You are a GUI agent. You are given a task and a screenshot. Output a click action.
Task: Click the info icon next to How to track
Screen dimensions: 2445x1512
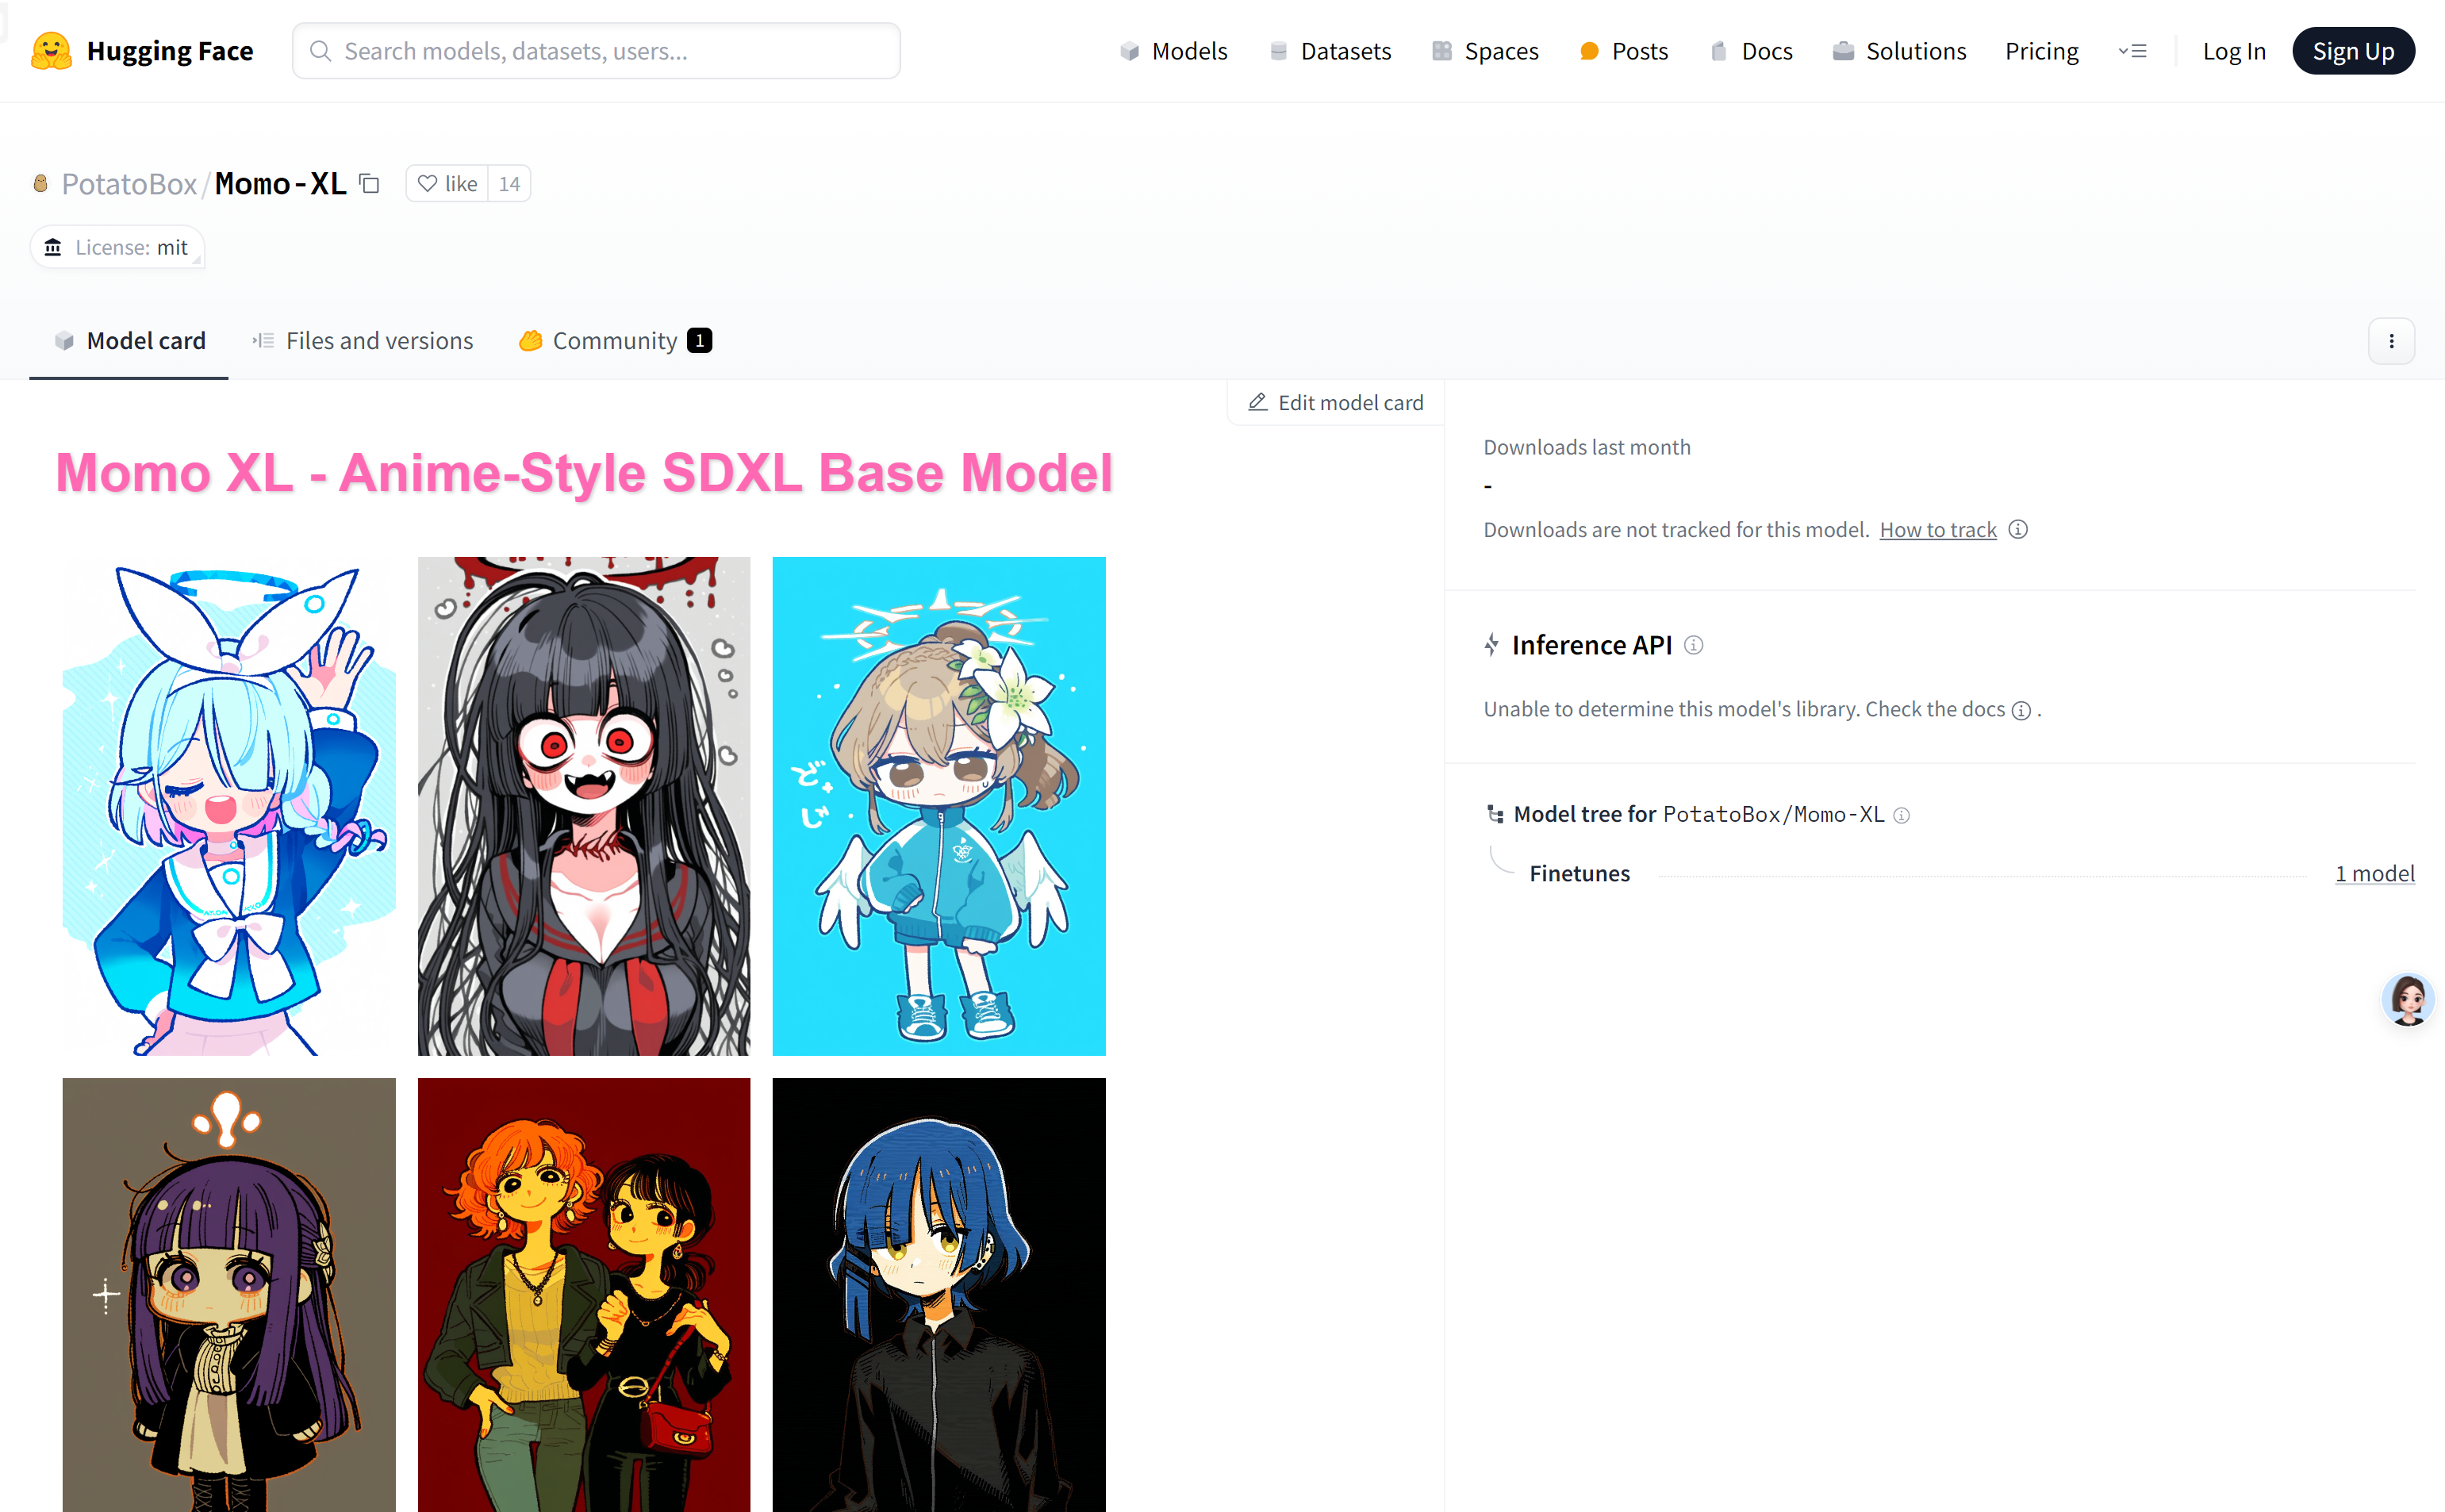tap(2018, 529)
